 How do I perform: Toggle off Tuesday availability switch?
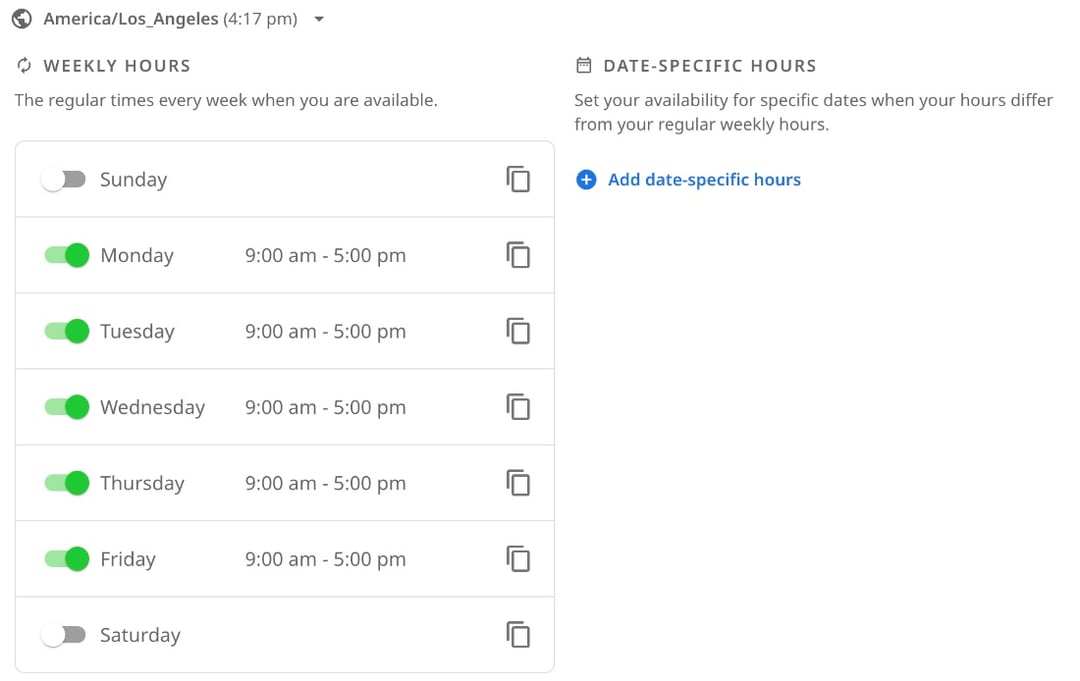pyautogui.click(x=67, y=331)
